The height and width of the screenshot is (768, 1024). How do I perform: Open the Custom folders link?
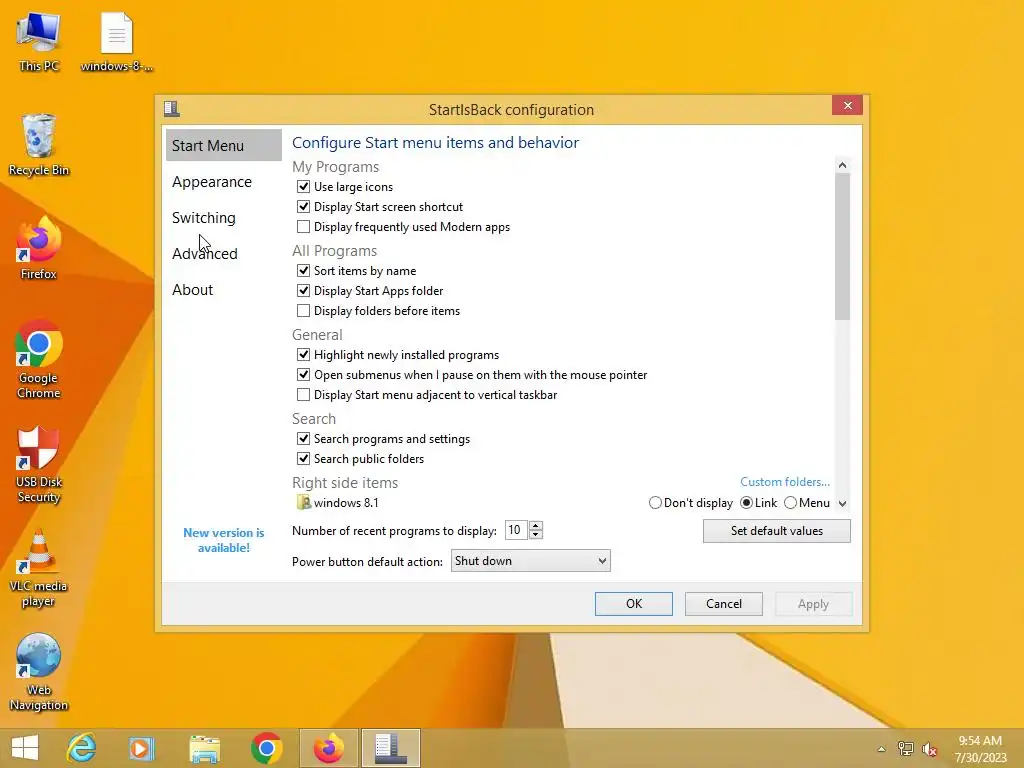click(x=785, y=481)
